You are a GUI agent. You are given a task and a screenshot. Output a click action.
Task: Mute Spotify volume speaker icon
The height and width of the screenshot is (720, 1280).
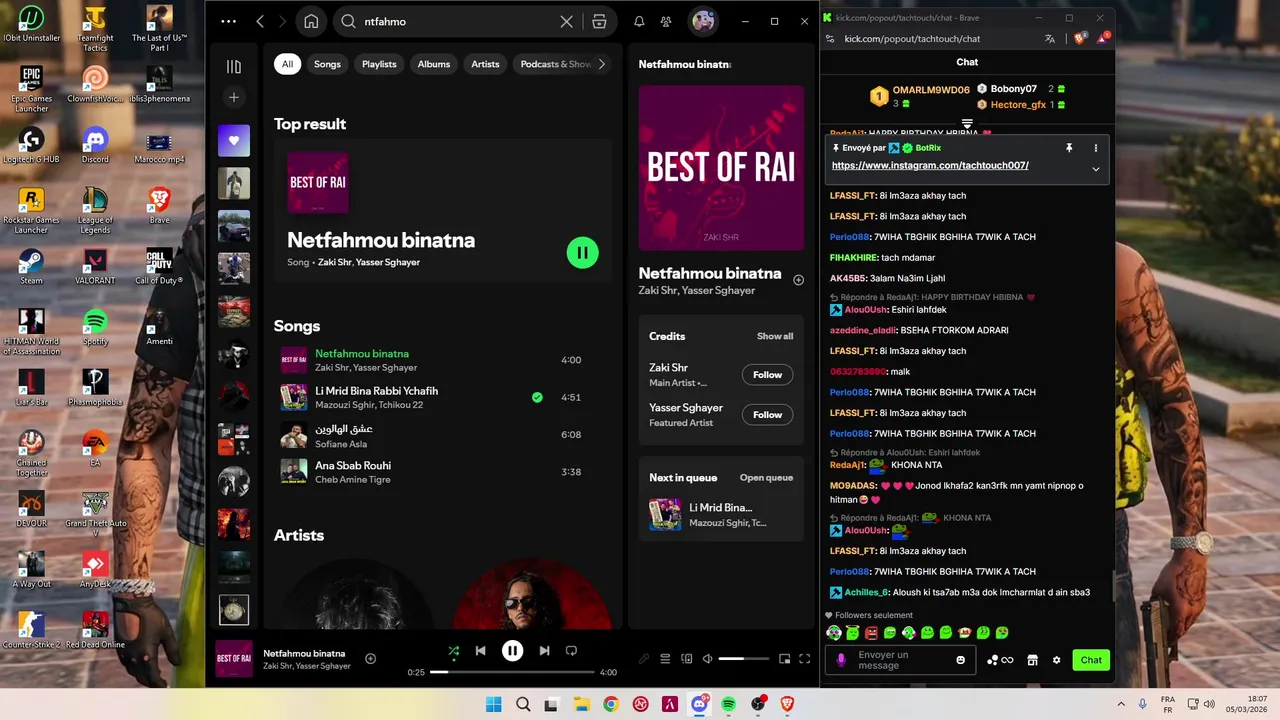(707, 659)
